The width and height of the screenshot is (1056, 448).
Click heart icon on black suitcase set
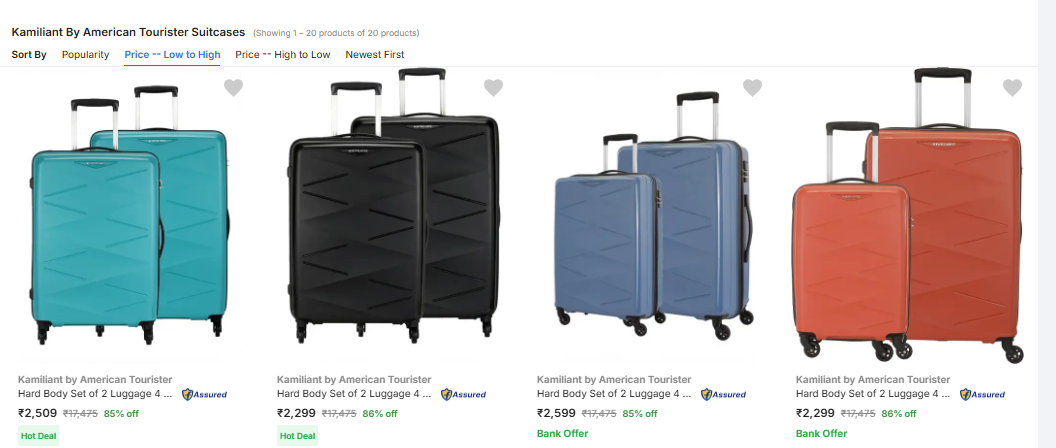pyautogui.click(x=493, y=88)
